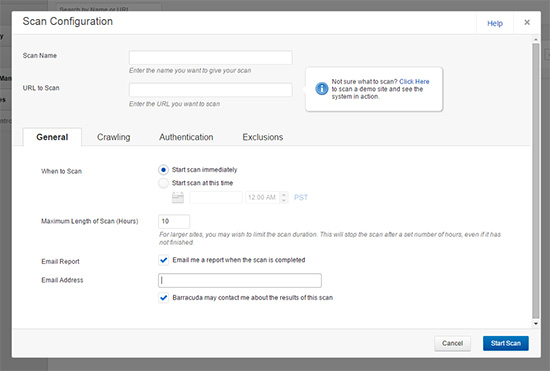Select the General tab
550x371 pixels.
point(52,137)
